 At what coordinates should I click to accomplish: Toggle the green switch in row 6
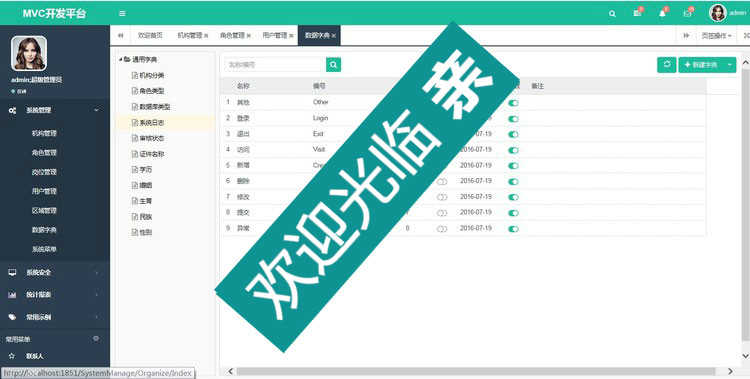coord(513,182)
